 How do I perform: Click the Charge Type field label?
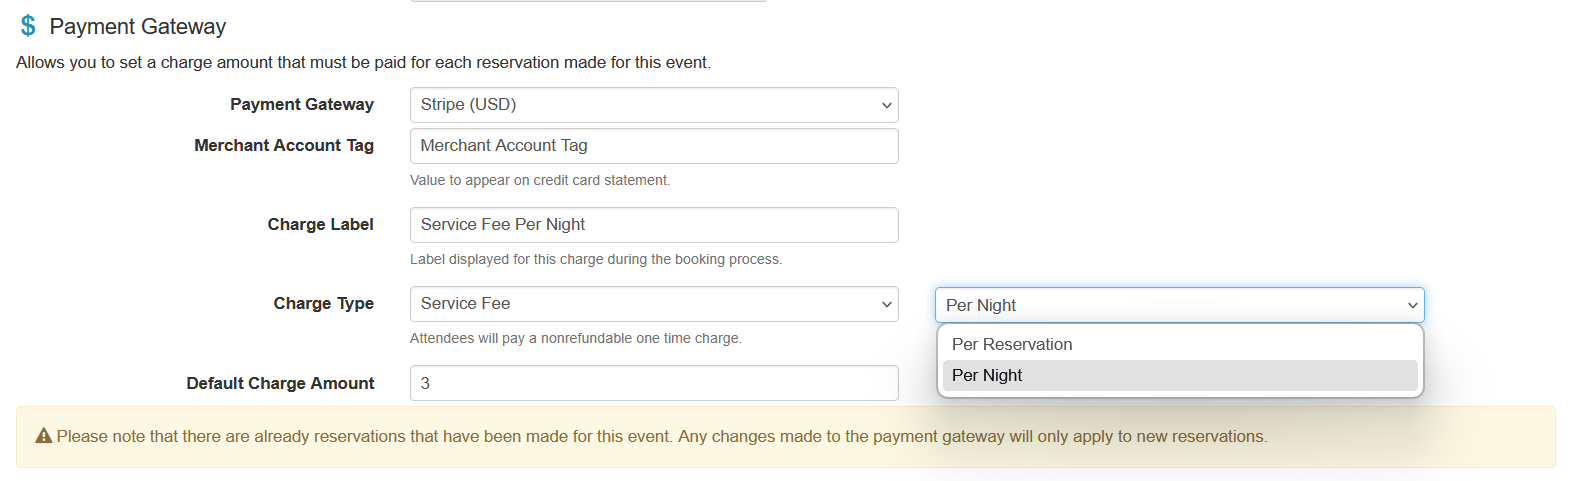pos(323,304)
